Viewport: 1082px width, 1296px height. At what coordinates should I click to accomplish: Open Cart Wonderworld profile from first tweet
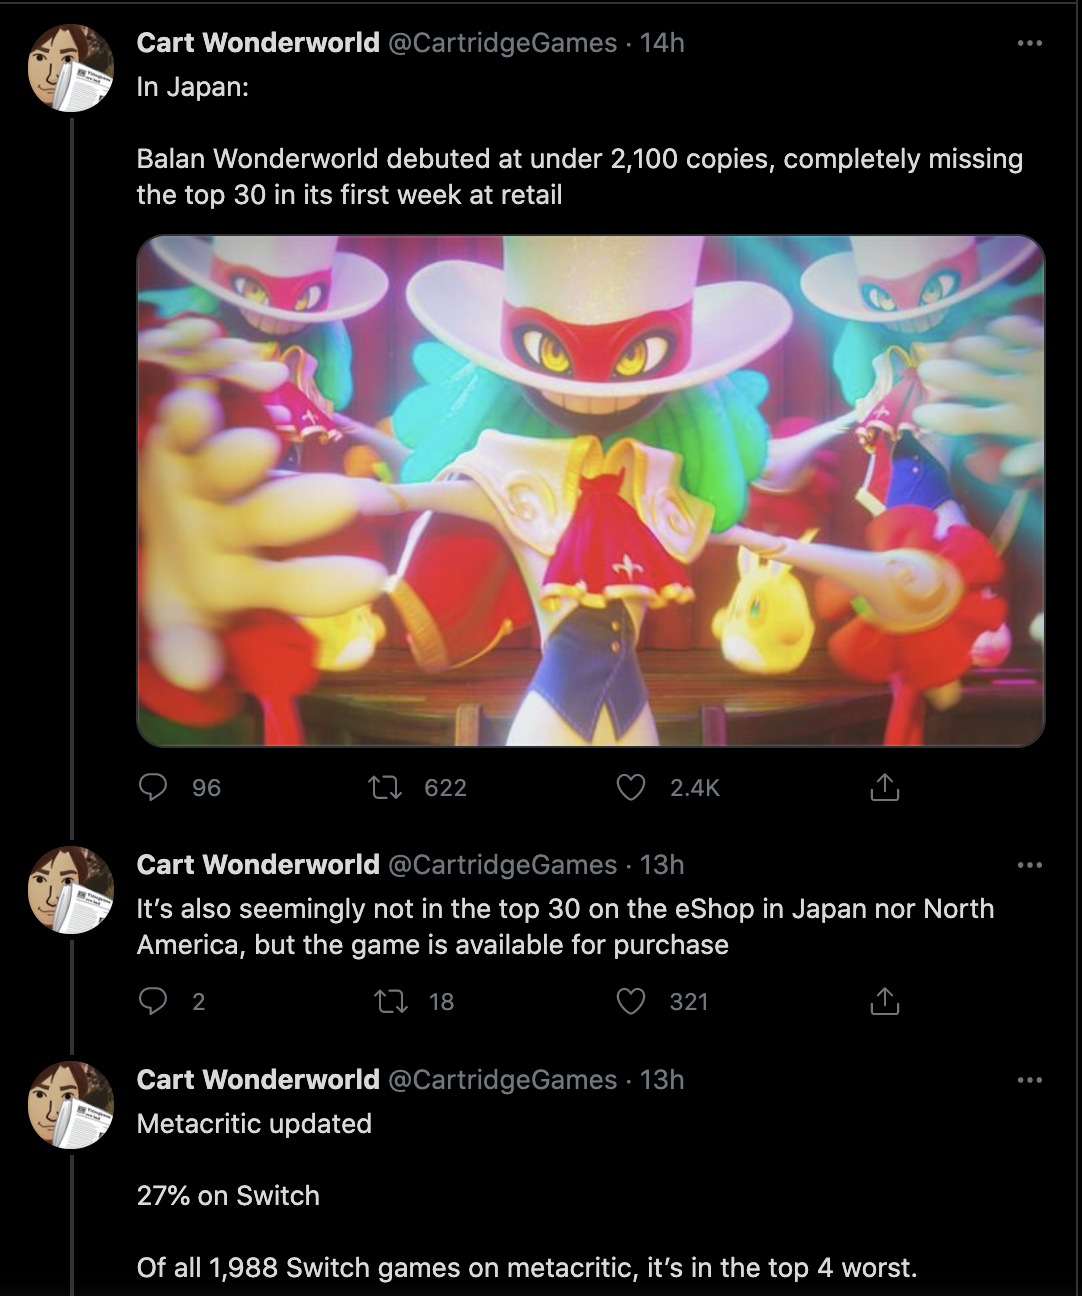click(258, 43)
